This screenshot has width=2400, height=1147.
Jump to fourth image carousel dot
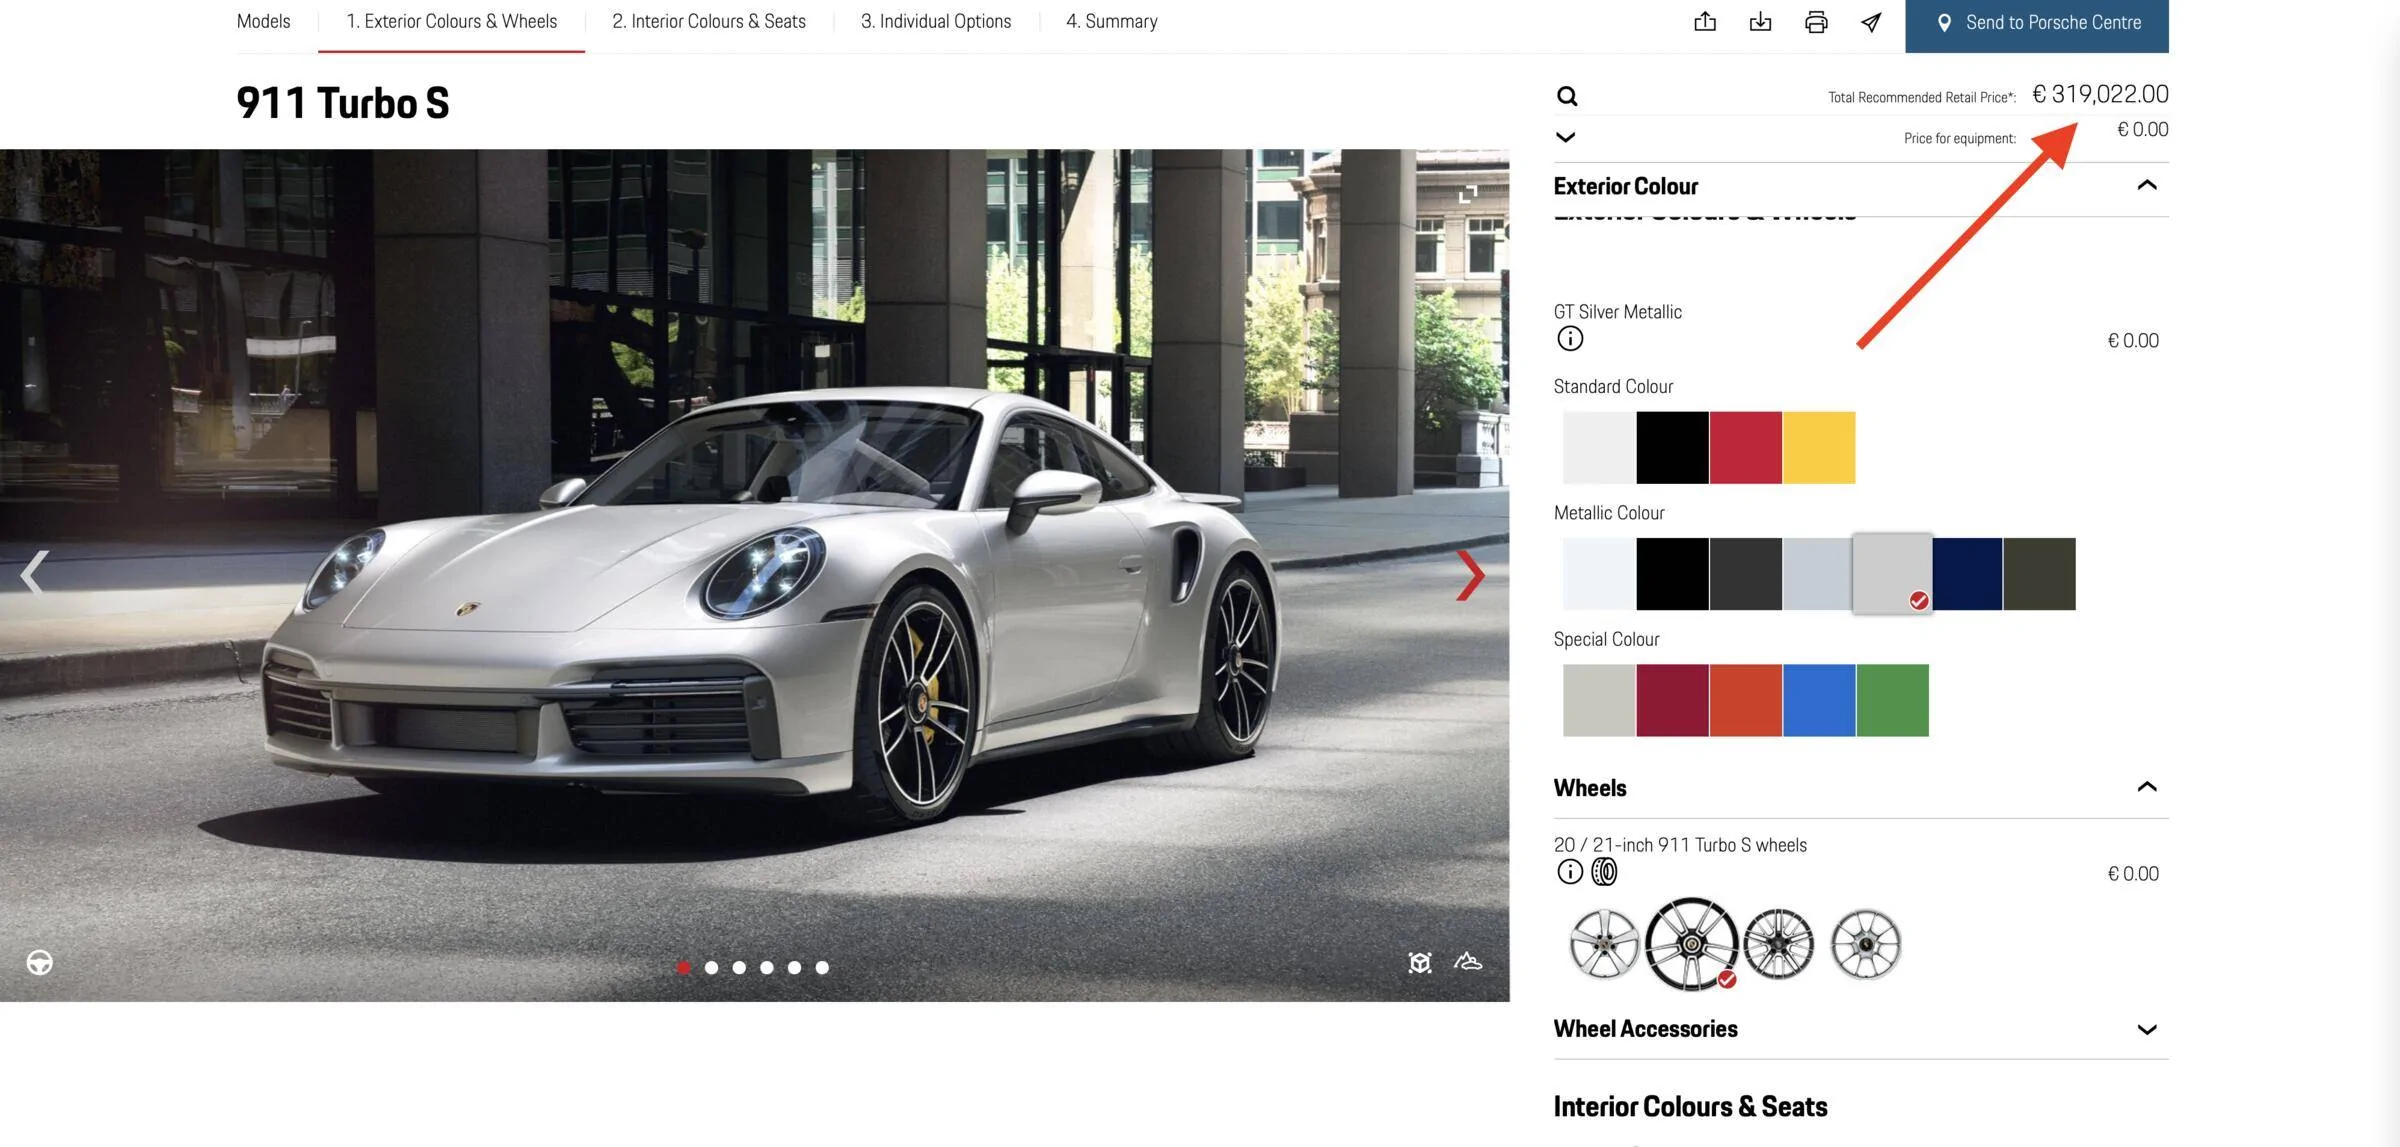coord(767,967)
